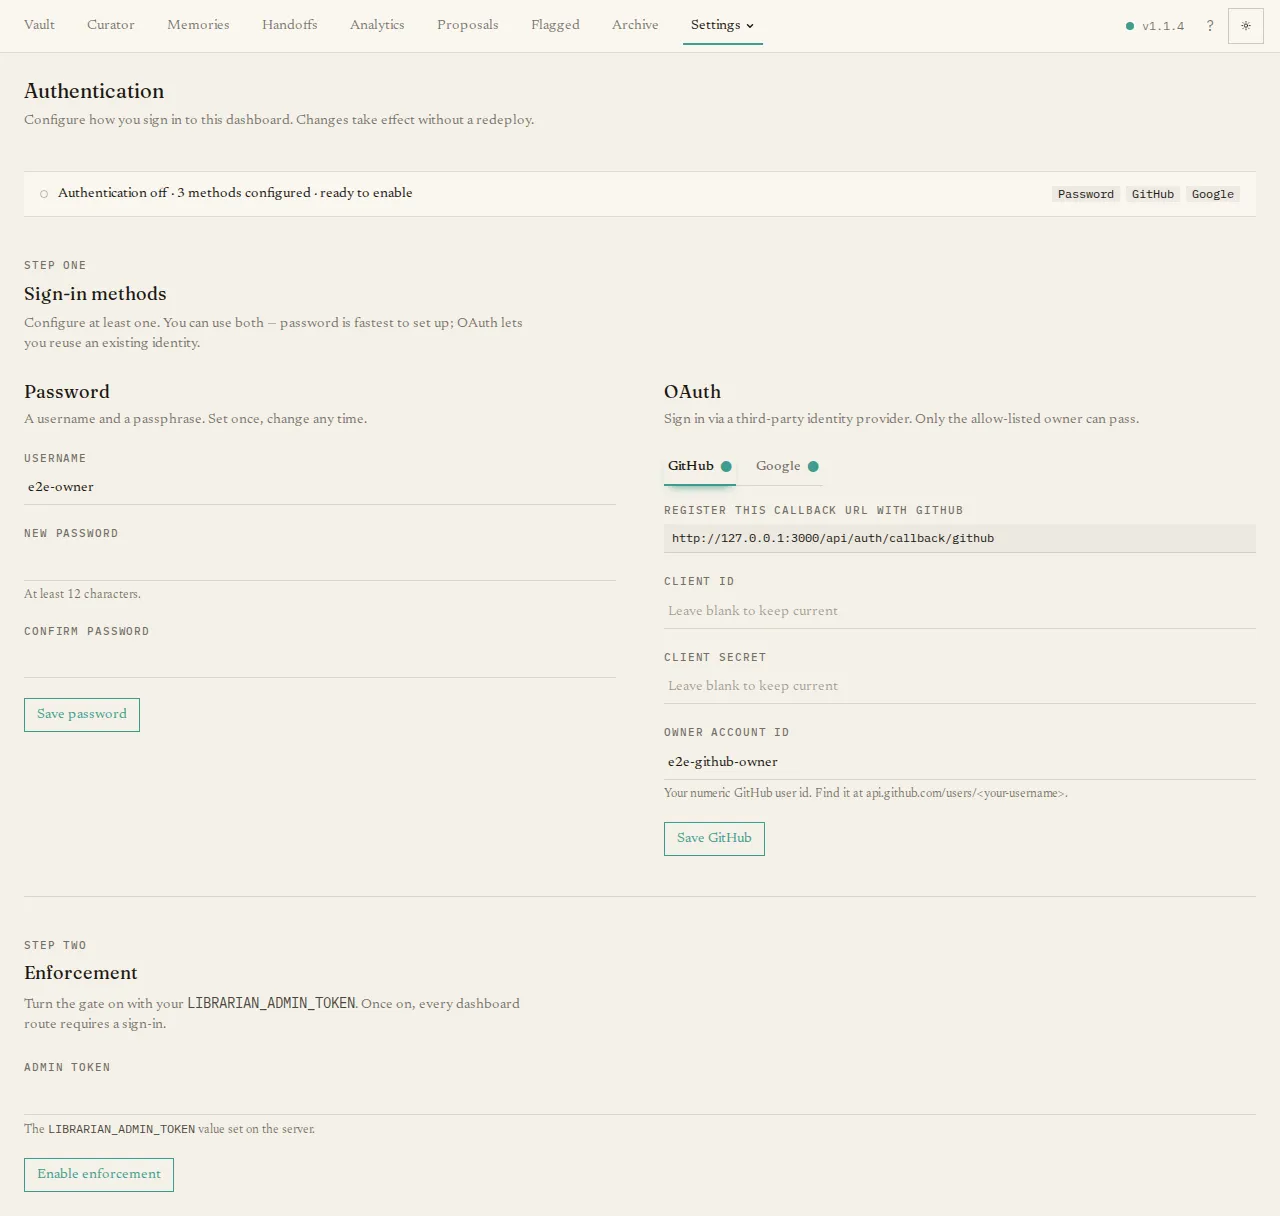Click the Authentication page title
1280x1216 pixels.
tap(94, 91)
